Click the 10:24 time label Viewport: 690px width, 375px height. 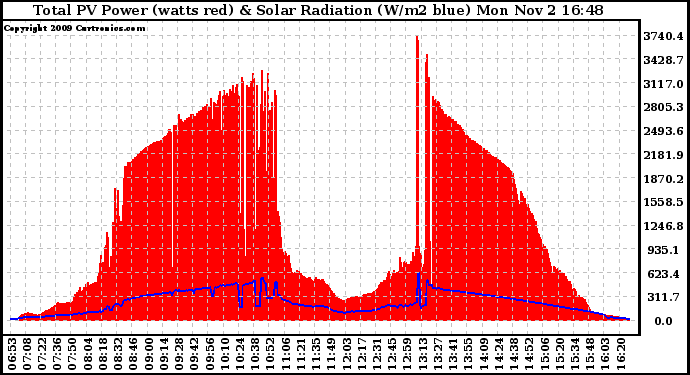(x=240, y=354)
